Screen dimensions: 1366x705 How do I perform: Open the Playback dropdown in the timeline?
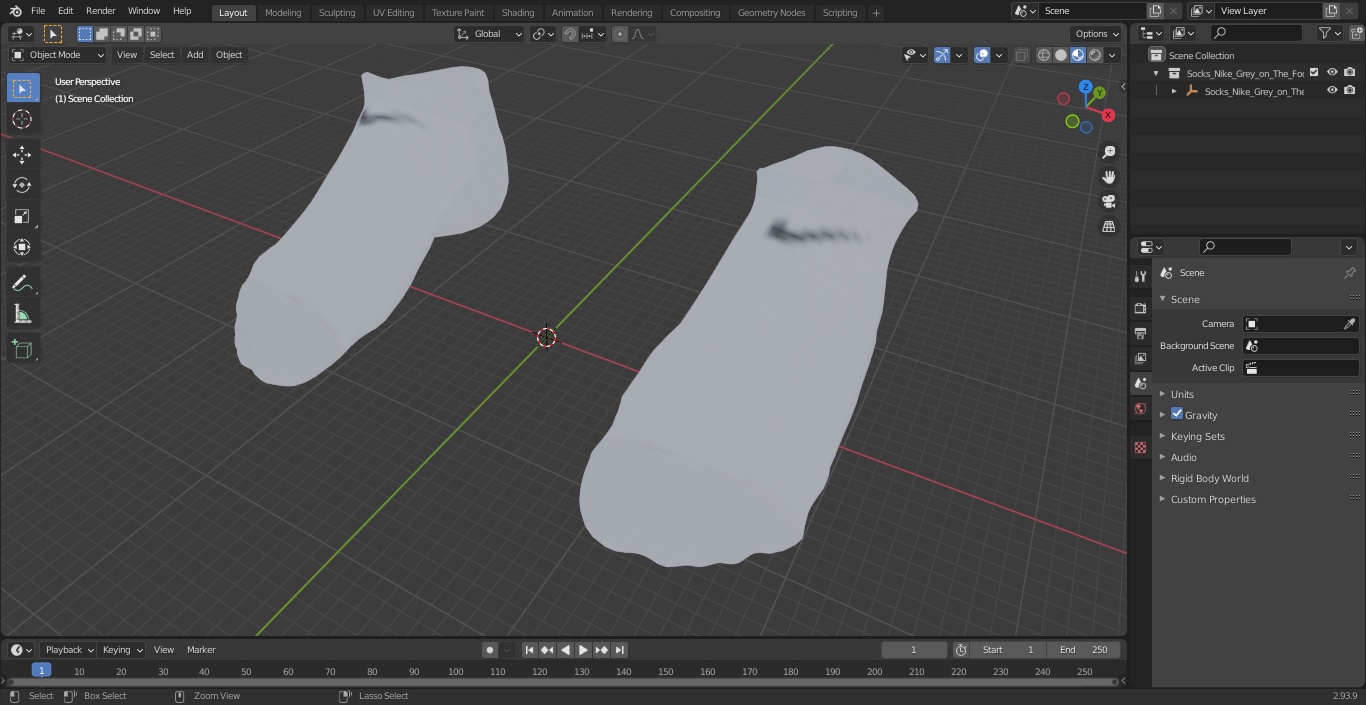[69, 650]
